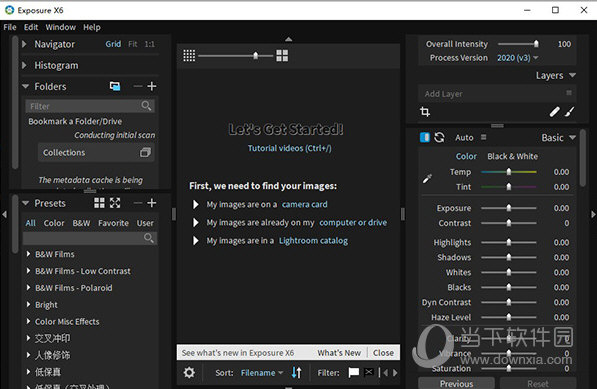
Task: Toggle the sort direction arrows icon
Action: click(x=297, y=372)
